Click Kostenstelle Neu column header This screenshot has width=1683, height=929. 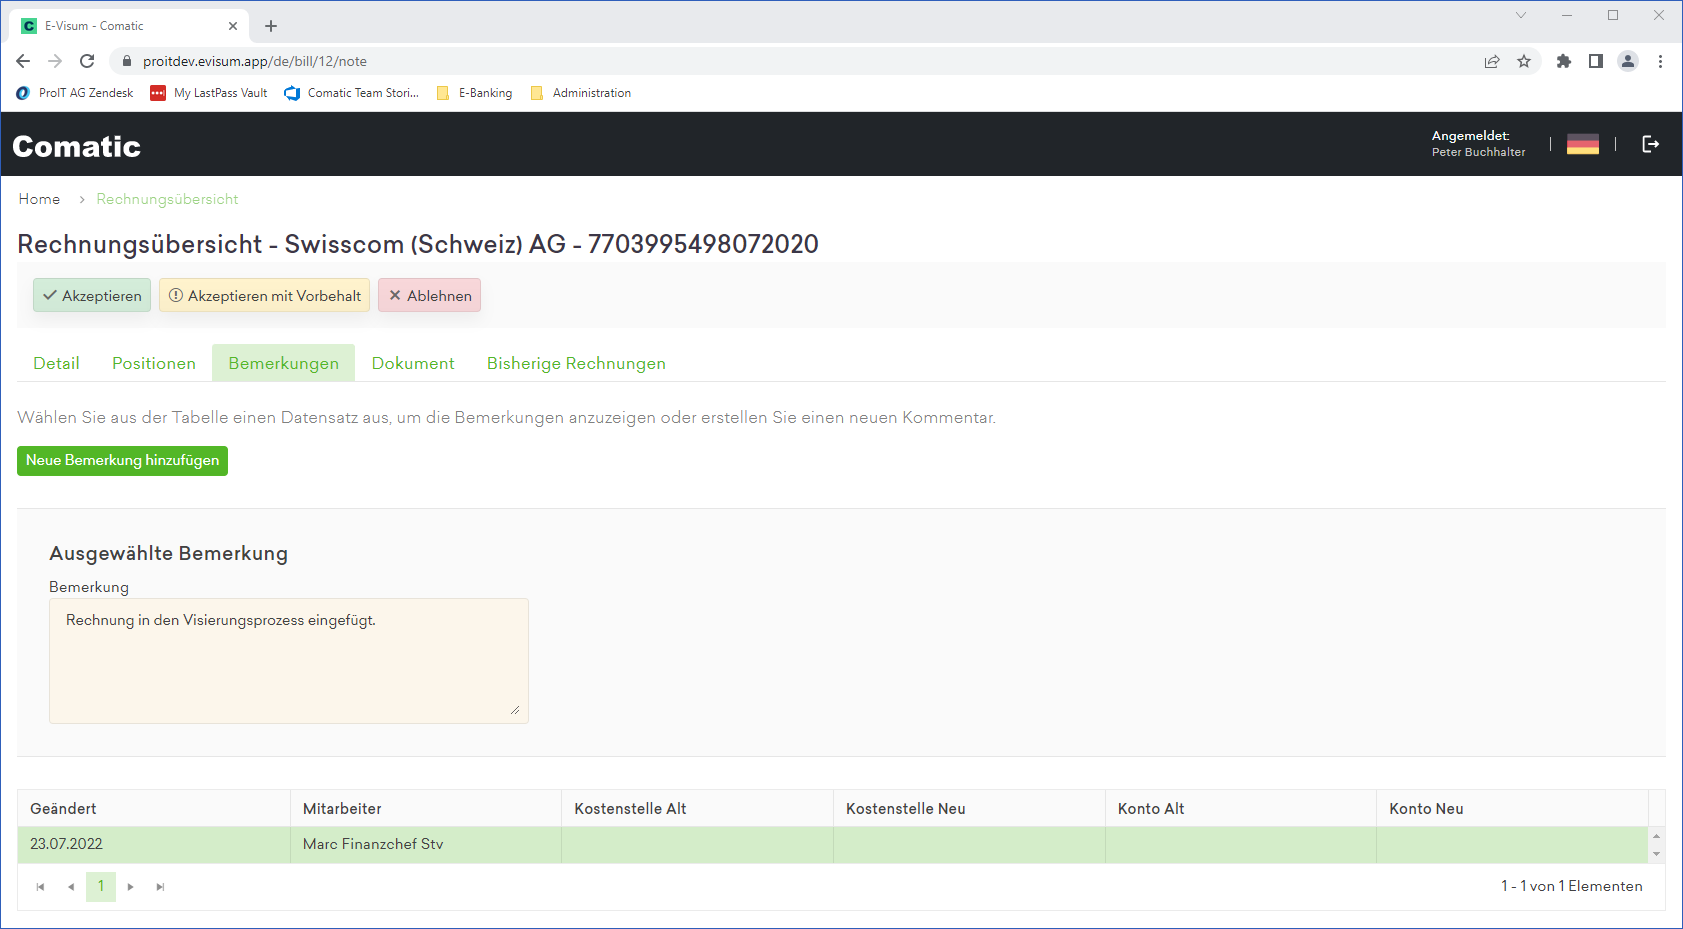[969, 808]
